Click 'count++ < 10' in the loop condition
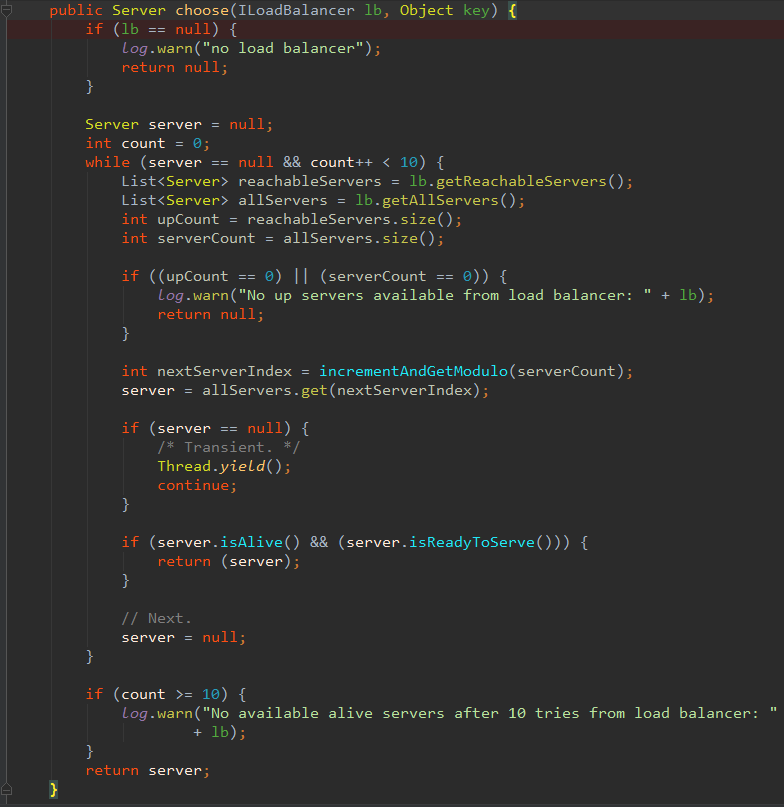Screen dimensions: 784x807 coord(363,163)
